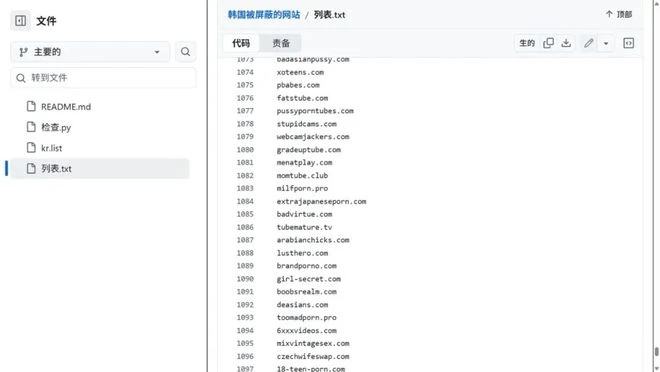Click the 列表.txt breadcrumb filename
Image resolution: width=660 pixels, height=372 pixels.
[x=330, y=15]
